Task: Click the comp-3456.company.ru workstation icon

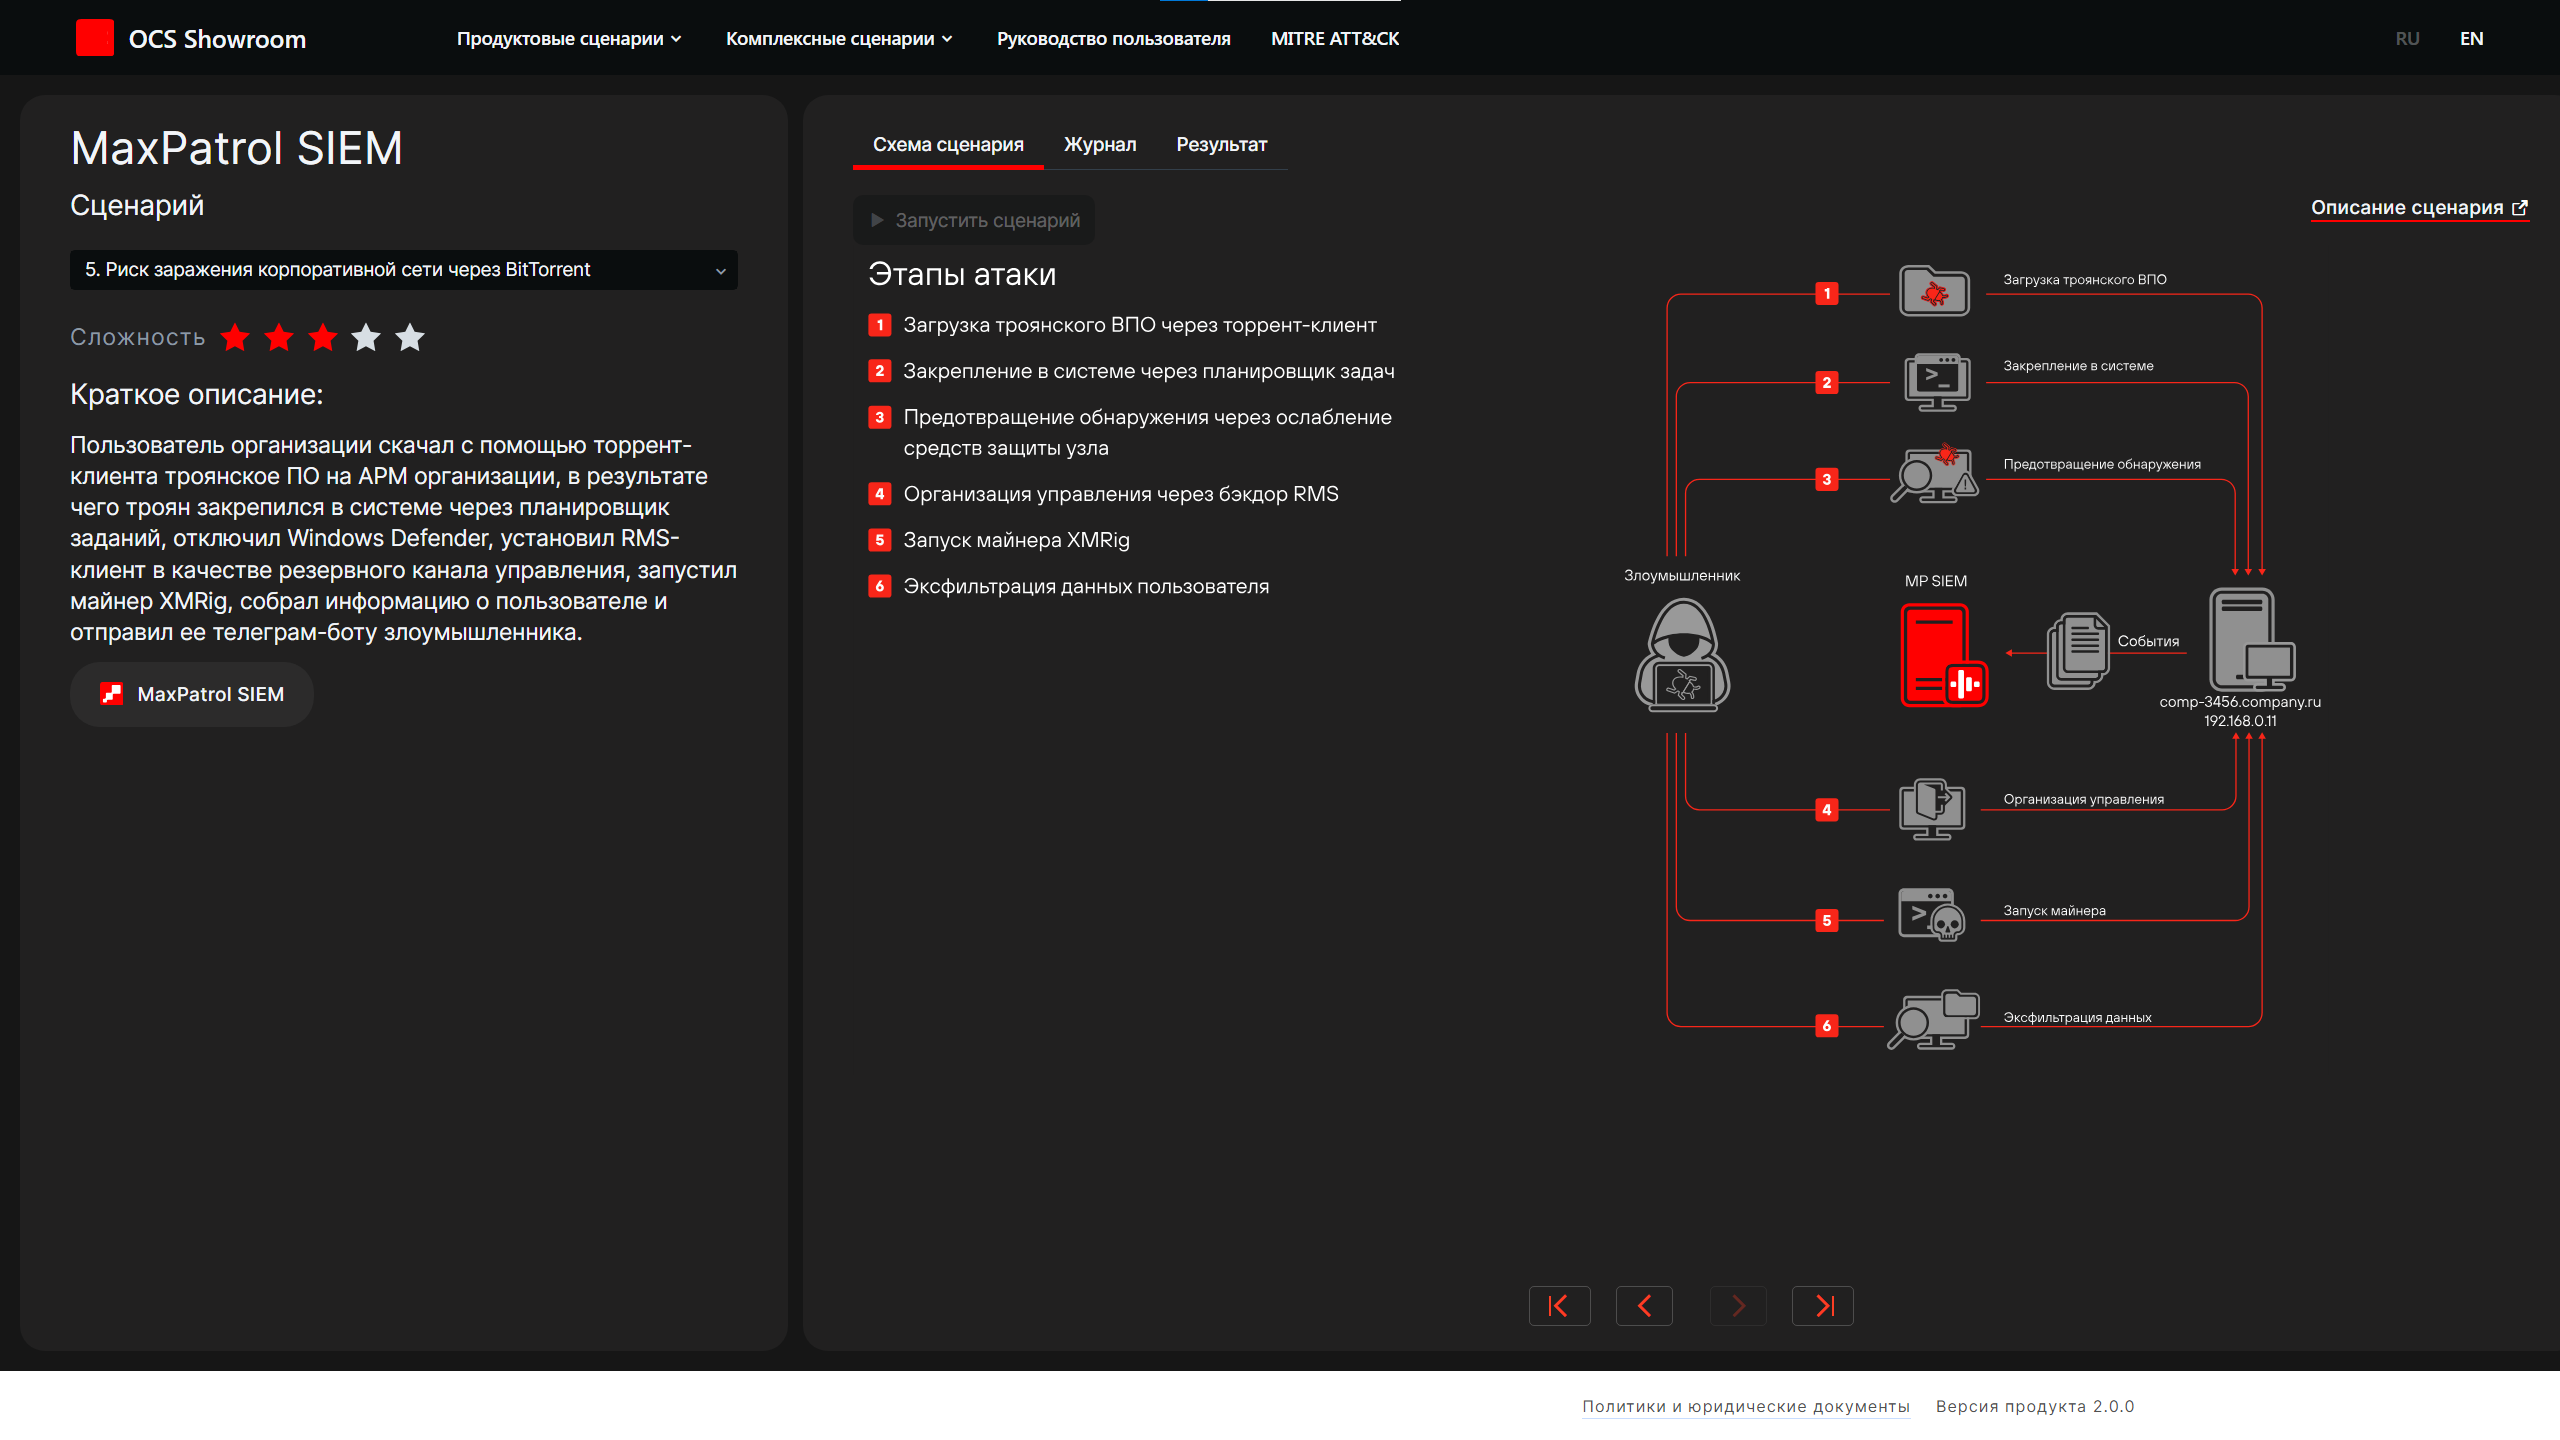Action: 2252,639
